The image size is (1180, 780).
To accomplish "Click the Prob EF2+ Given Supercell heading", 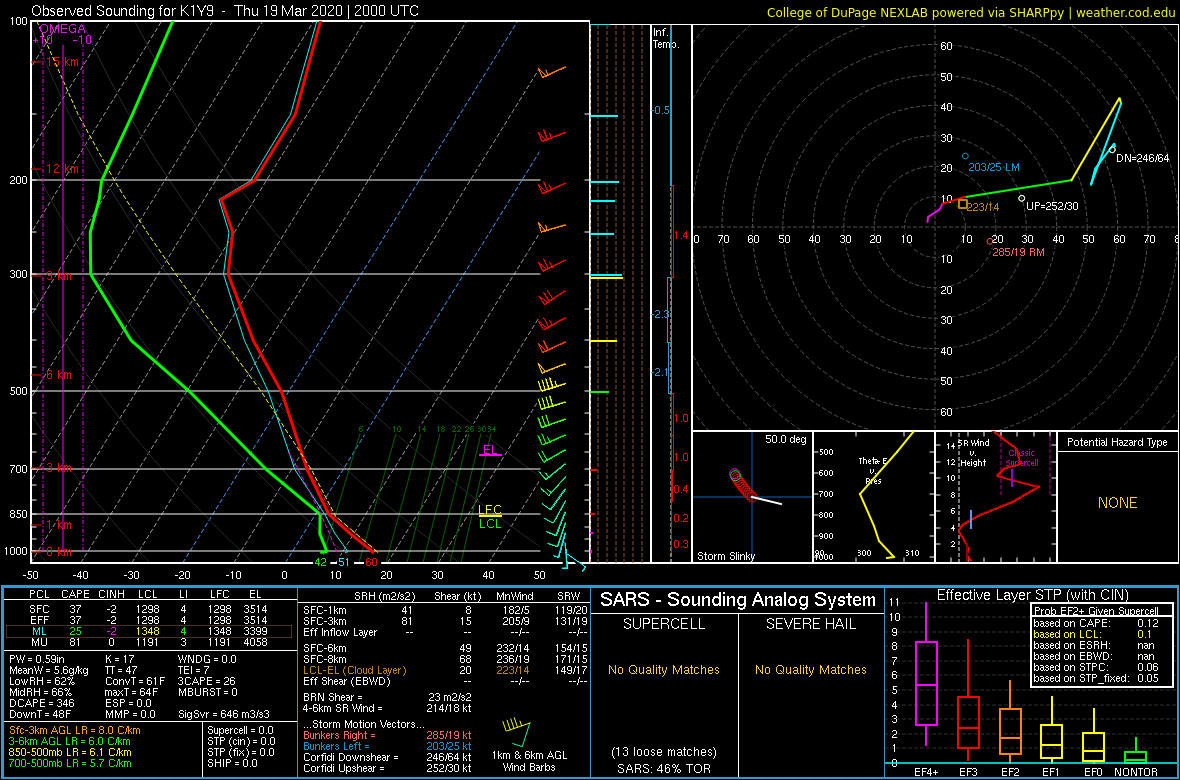I will 1096,611.
